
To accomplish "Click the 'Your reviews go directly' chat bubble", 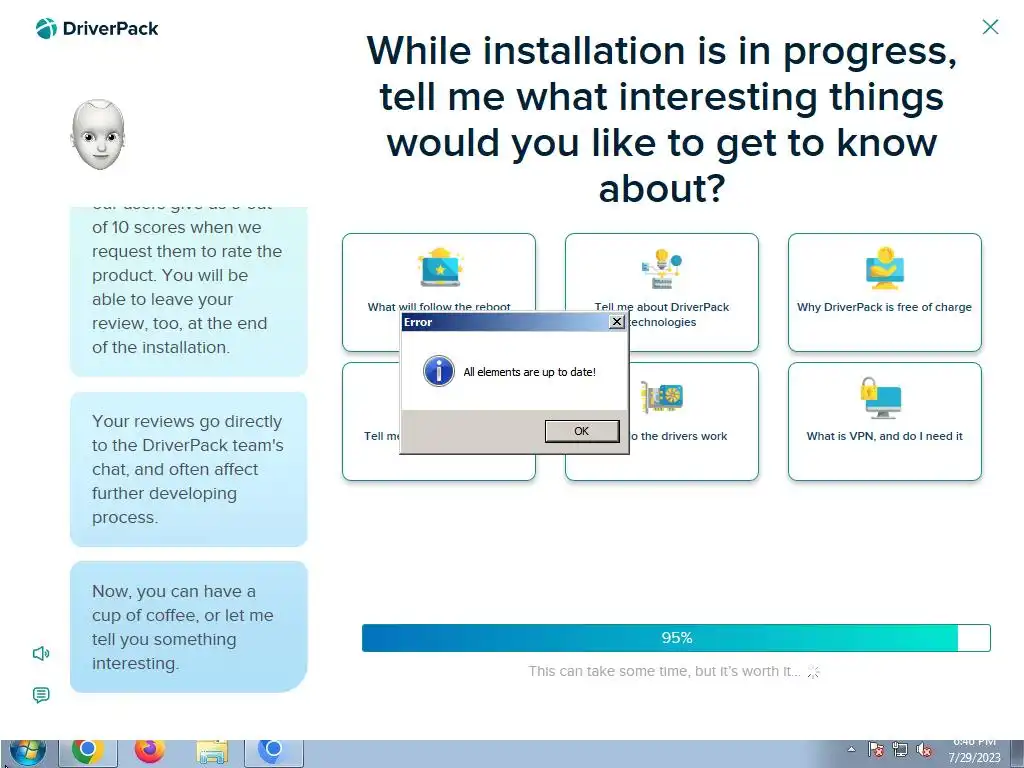I will [x=189, y=469].
